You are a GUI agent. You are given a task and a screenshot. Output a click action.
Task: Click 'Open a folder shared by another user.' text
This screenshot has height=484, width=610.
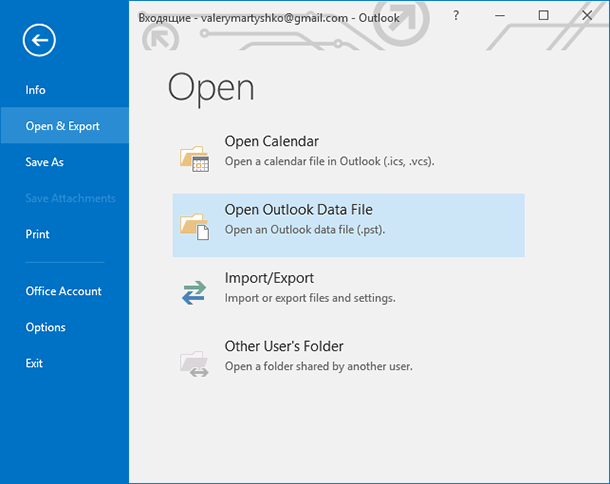(x=319, y=367)
